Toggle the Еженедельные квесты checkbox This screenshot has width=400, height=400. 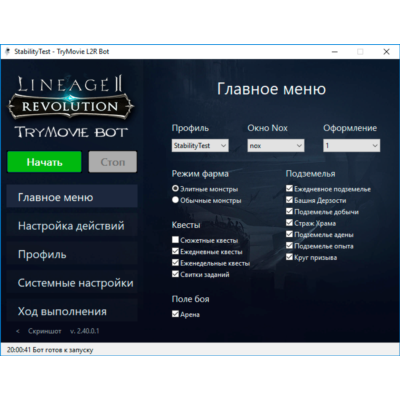(x=175, y=262)
